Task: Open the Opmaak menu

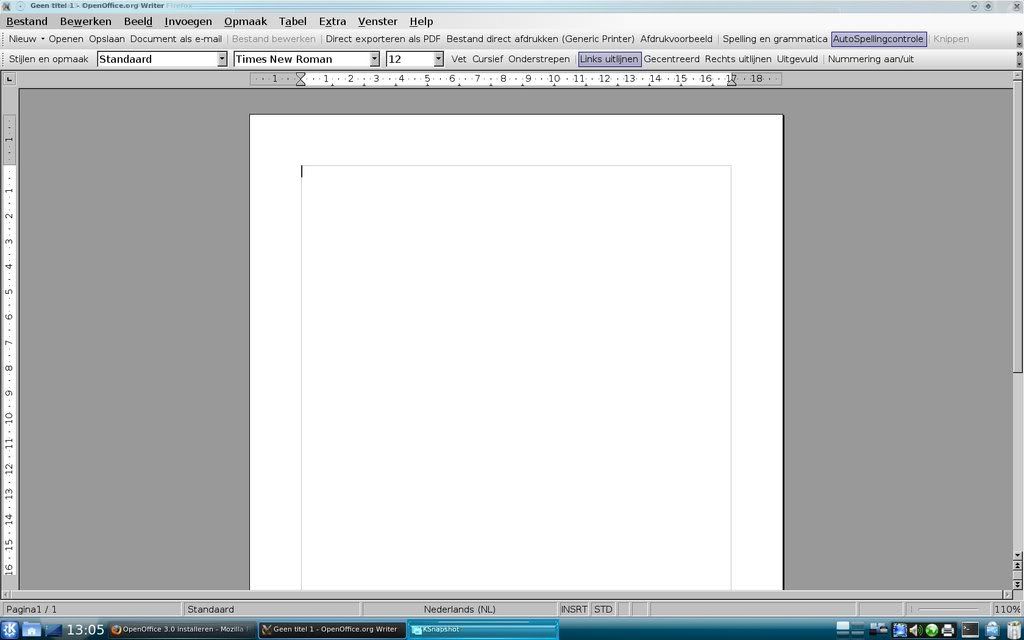Action: click(x=245, y=21)
